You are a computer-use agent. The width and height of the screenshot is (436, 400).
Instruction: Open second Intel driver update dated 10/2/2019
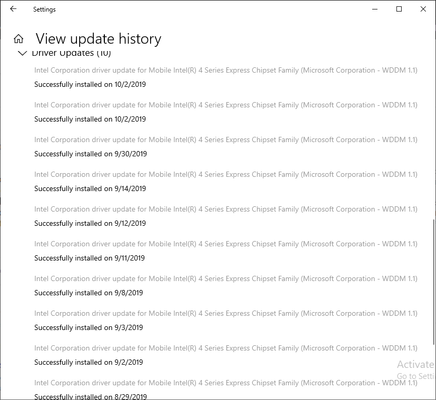226,105
